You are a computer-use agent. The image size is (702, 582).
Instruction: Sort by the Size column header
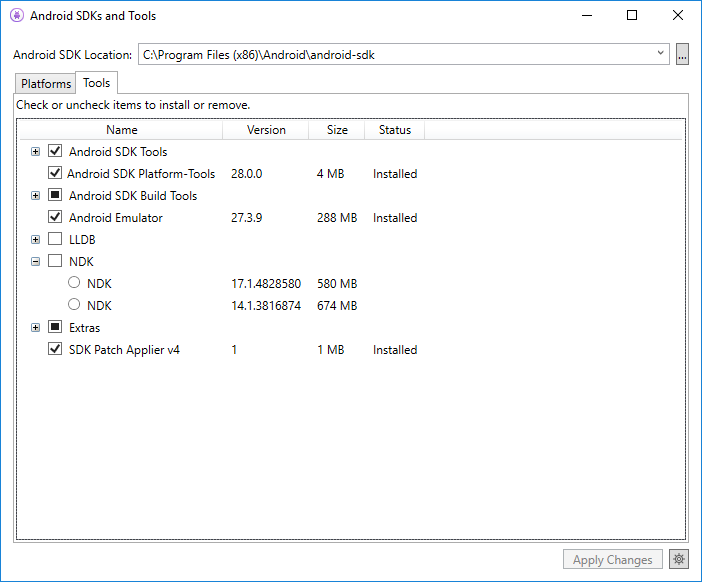[x=337, y=130]
